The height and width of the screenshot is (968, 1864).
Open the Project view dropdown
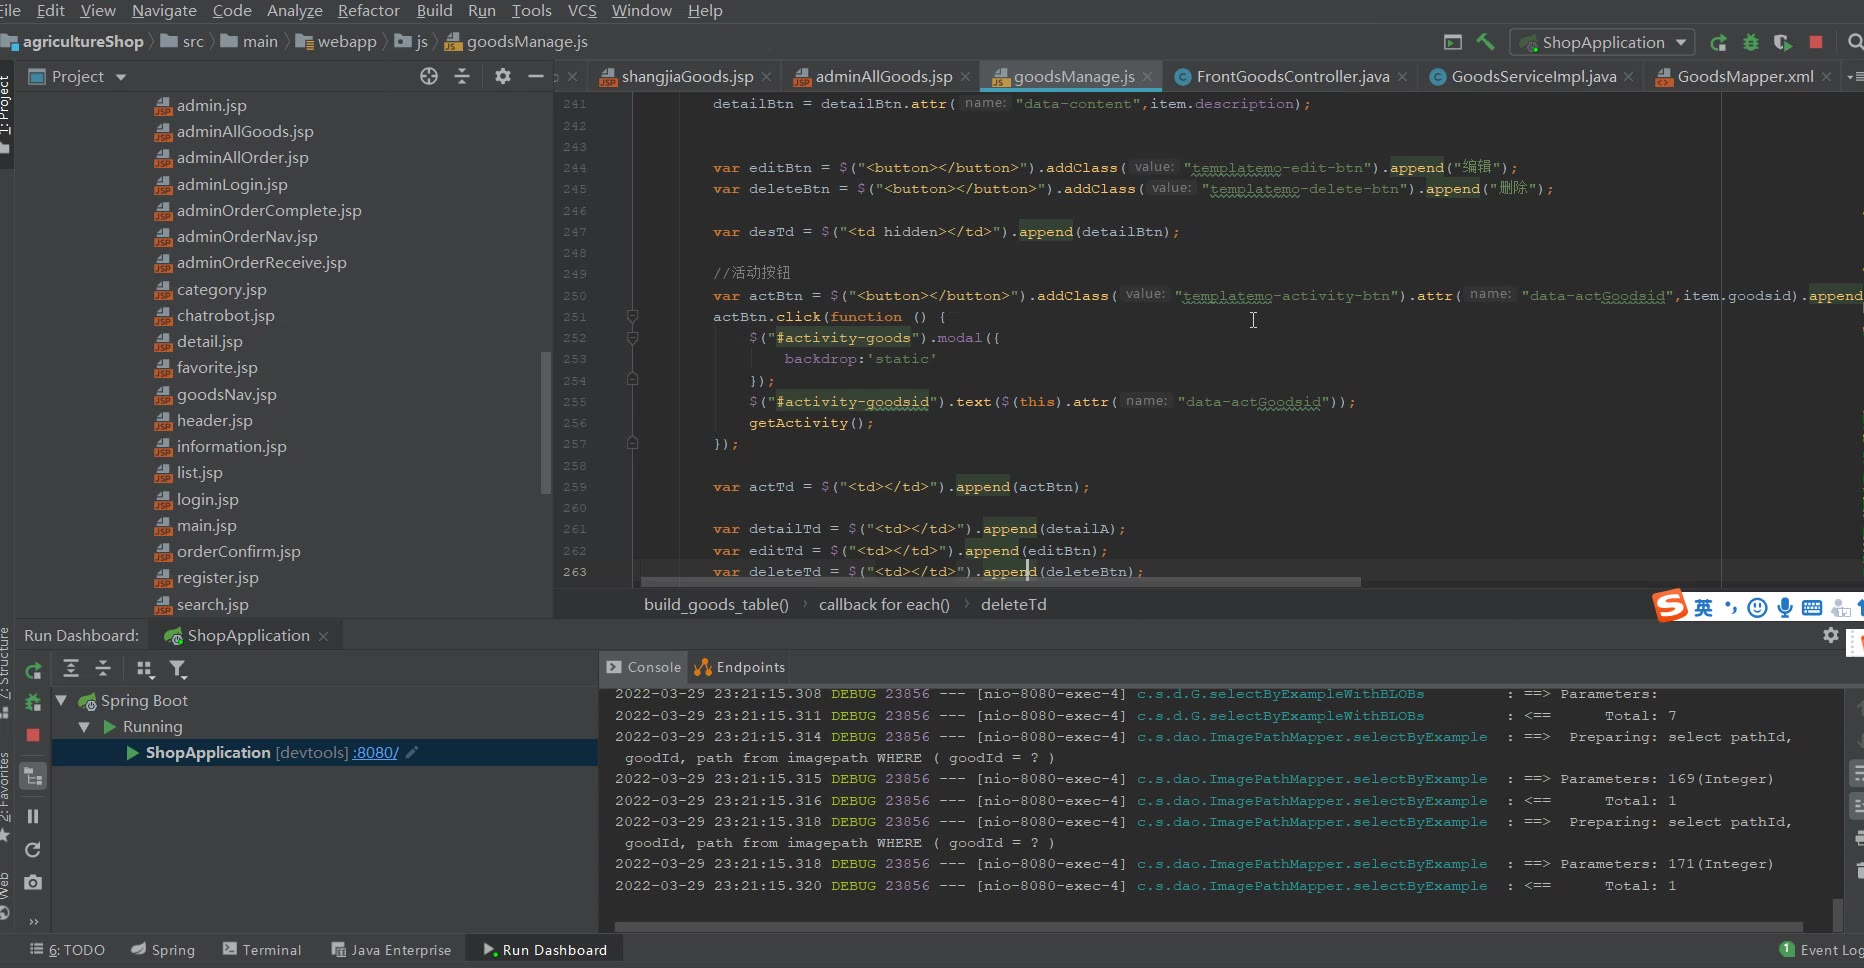(x=121, y=77)
